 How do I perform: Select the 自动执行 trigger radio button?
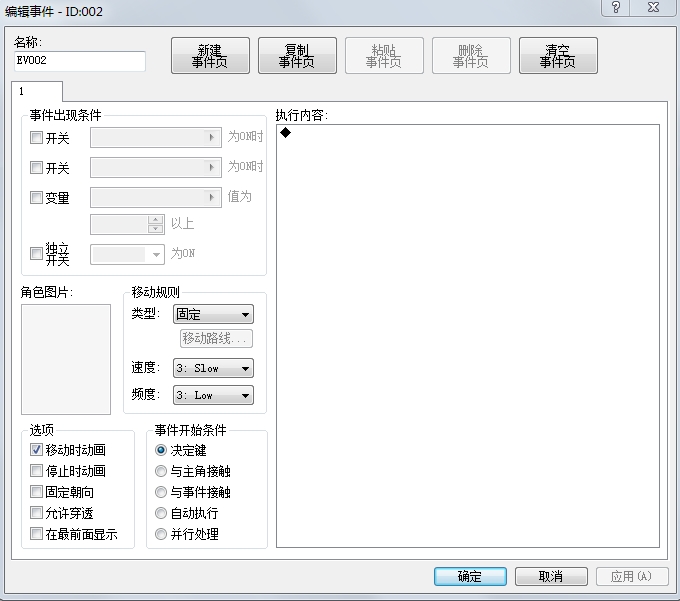161,513
